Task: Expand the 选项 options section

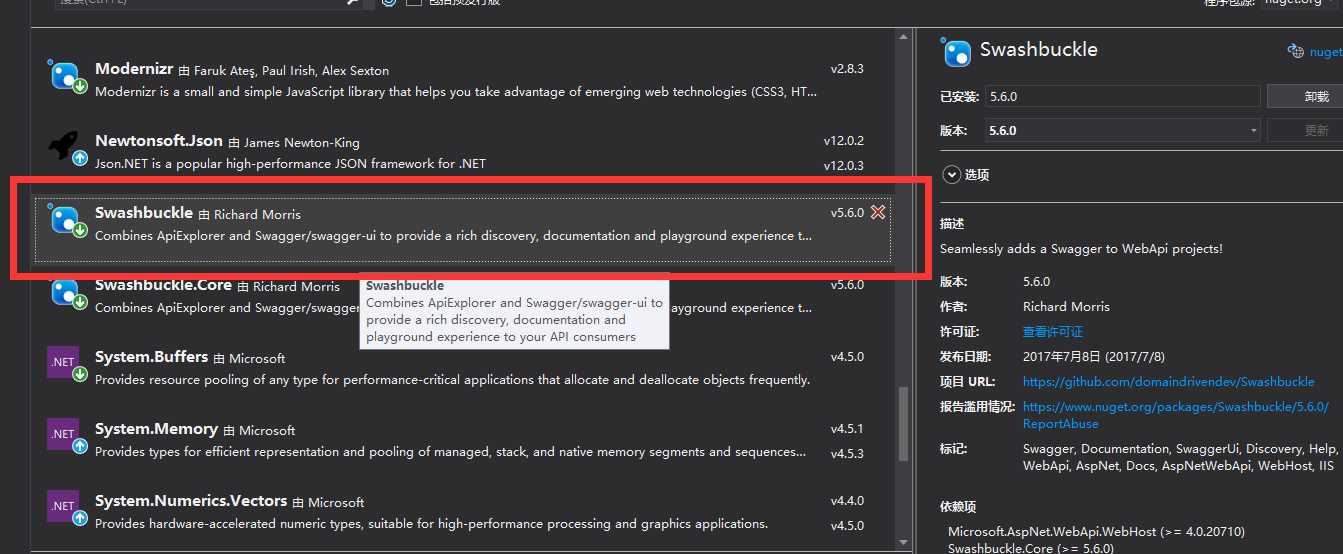Action: [x=950, y=174]
